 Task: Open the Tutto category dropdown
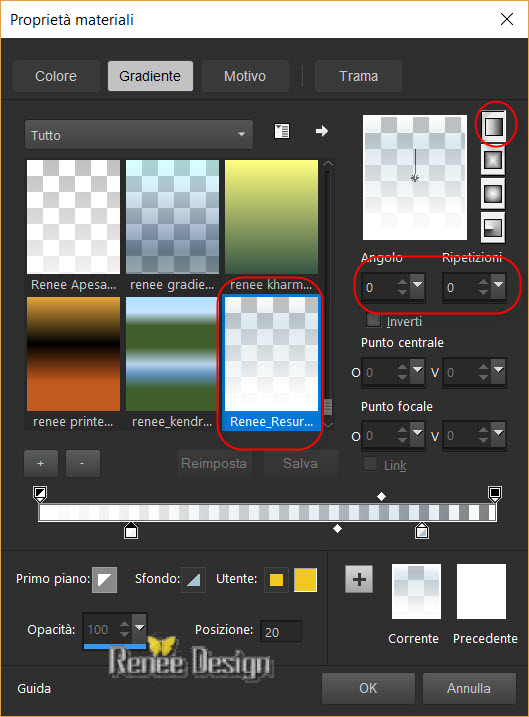(x=139, y=135)
